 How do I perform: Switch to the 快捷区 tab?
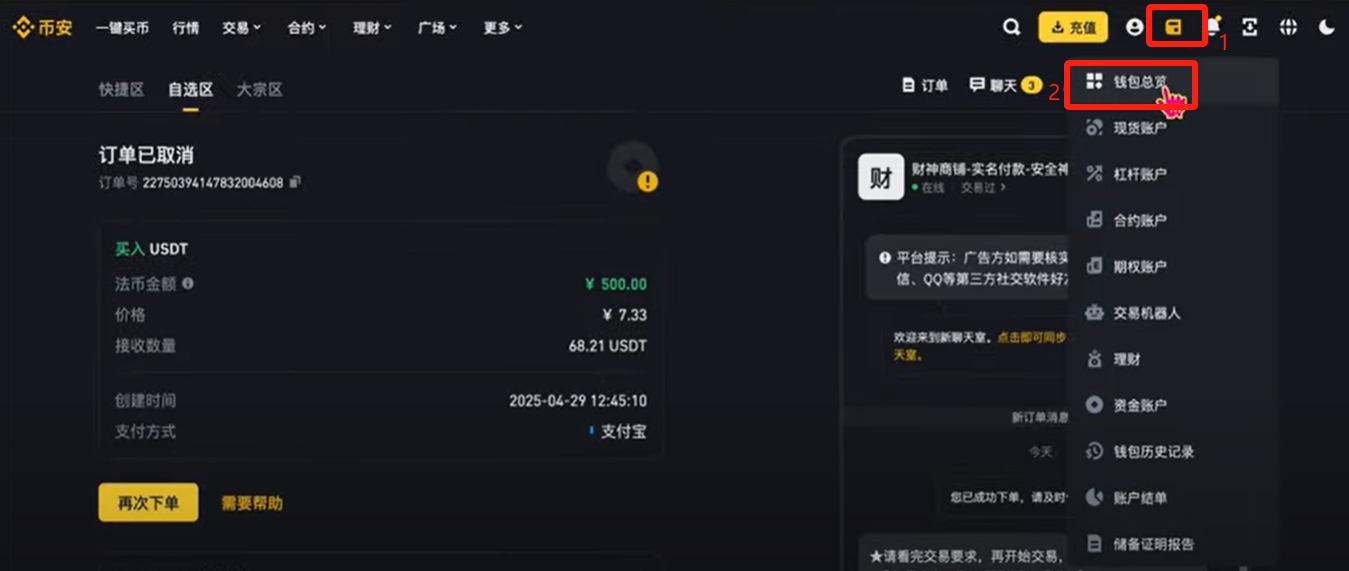pos(121,89)
